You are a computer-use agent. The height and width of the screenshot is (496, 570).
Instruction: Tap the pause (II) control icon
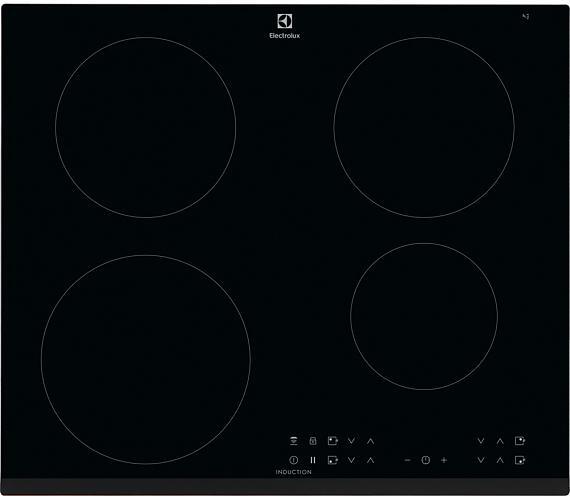[313, 460]
